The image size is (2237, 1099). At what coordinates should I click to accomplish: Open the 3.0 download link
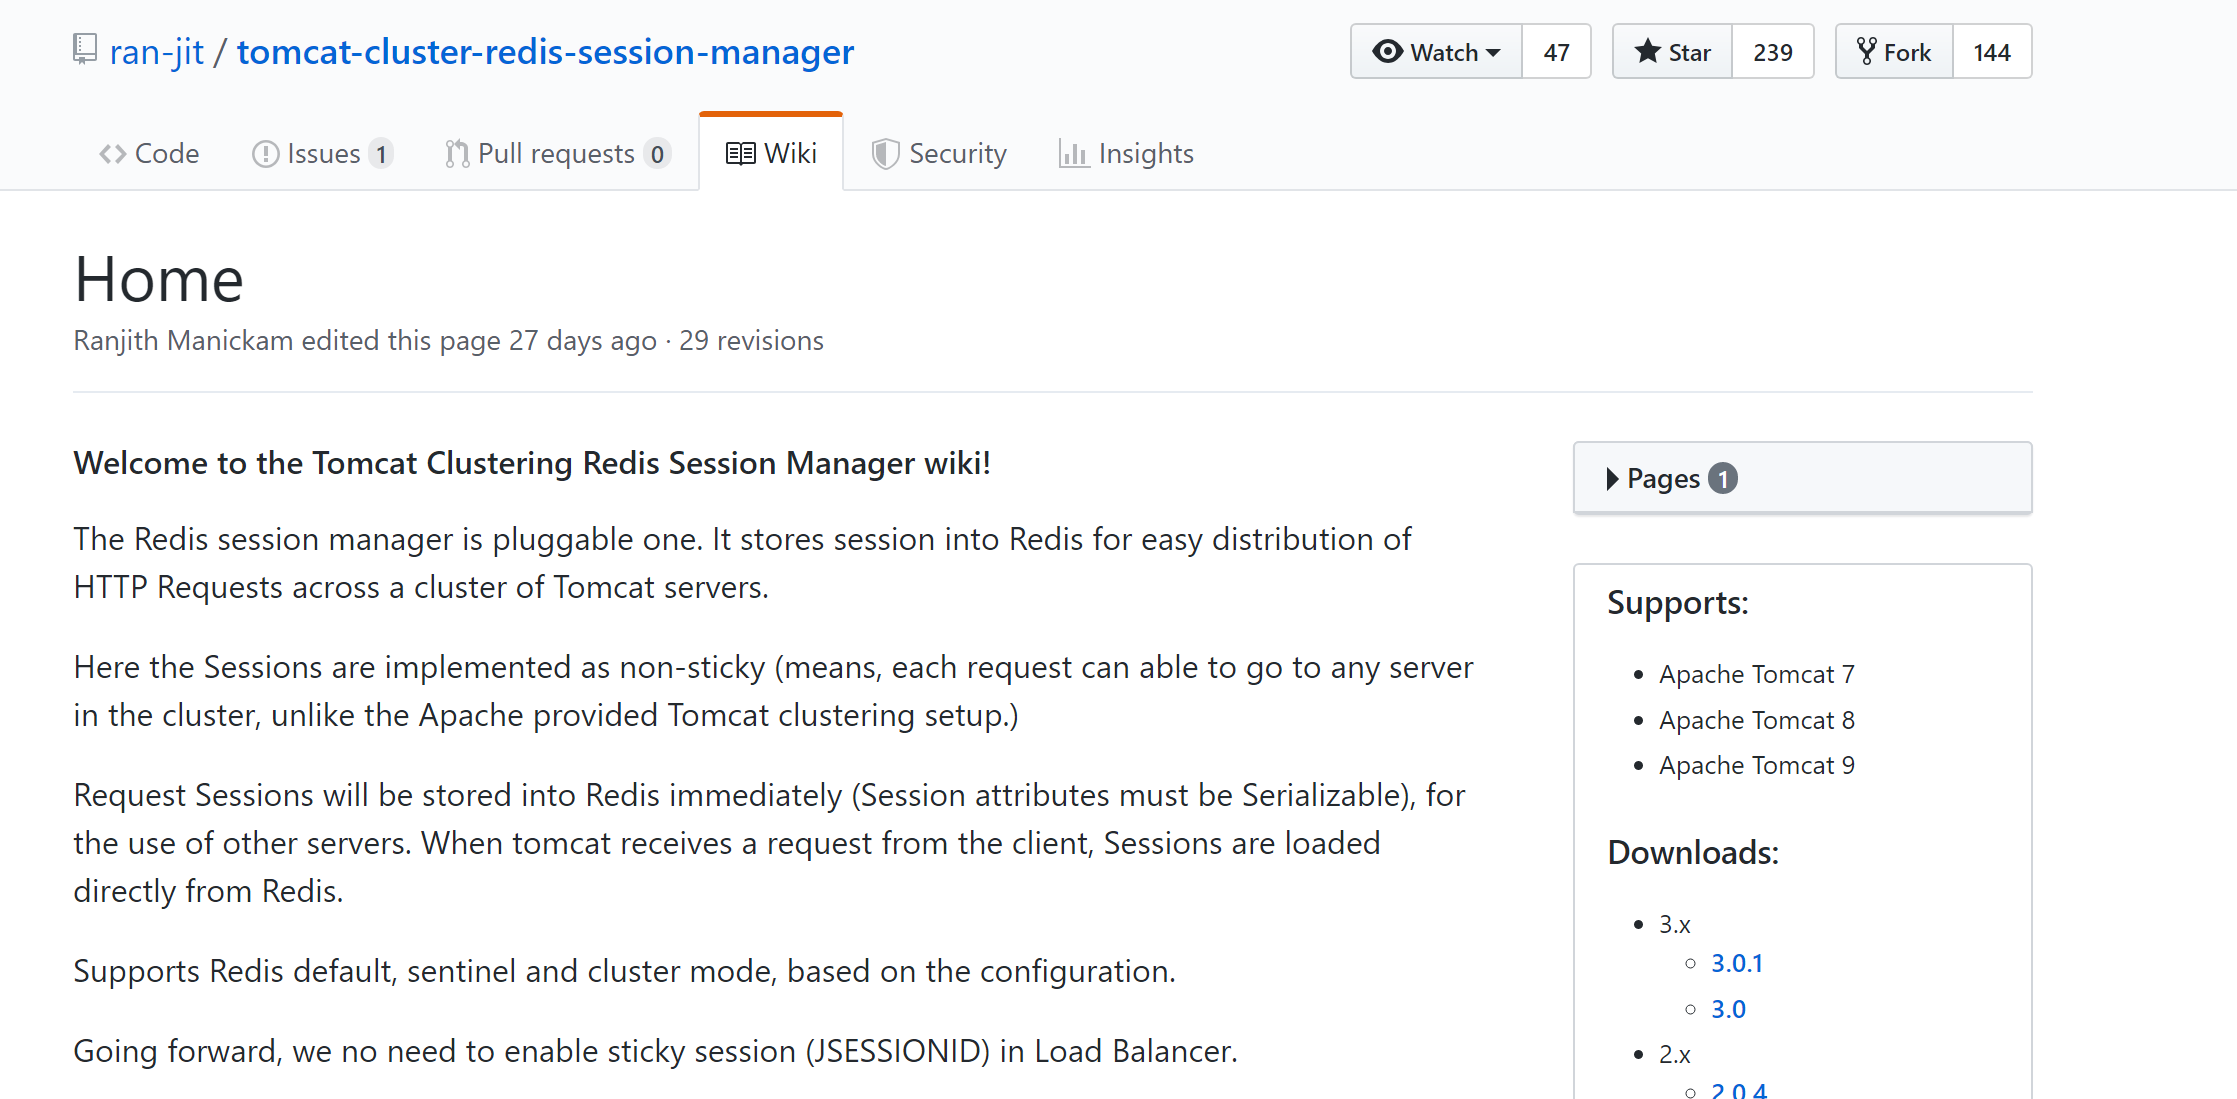(x=1728, y=1009)
